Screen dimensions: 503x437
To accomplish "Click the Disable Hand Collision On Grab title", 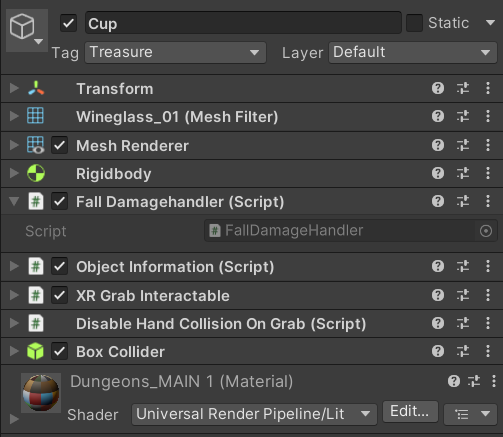I will [221, 324].
